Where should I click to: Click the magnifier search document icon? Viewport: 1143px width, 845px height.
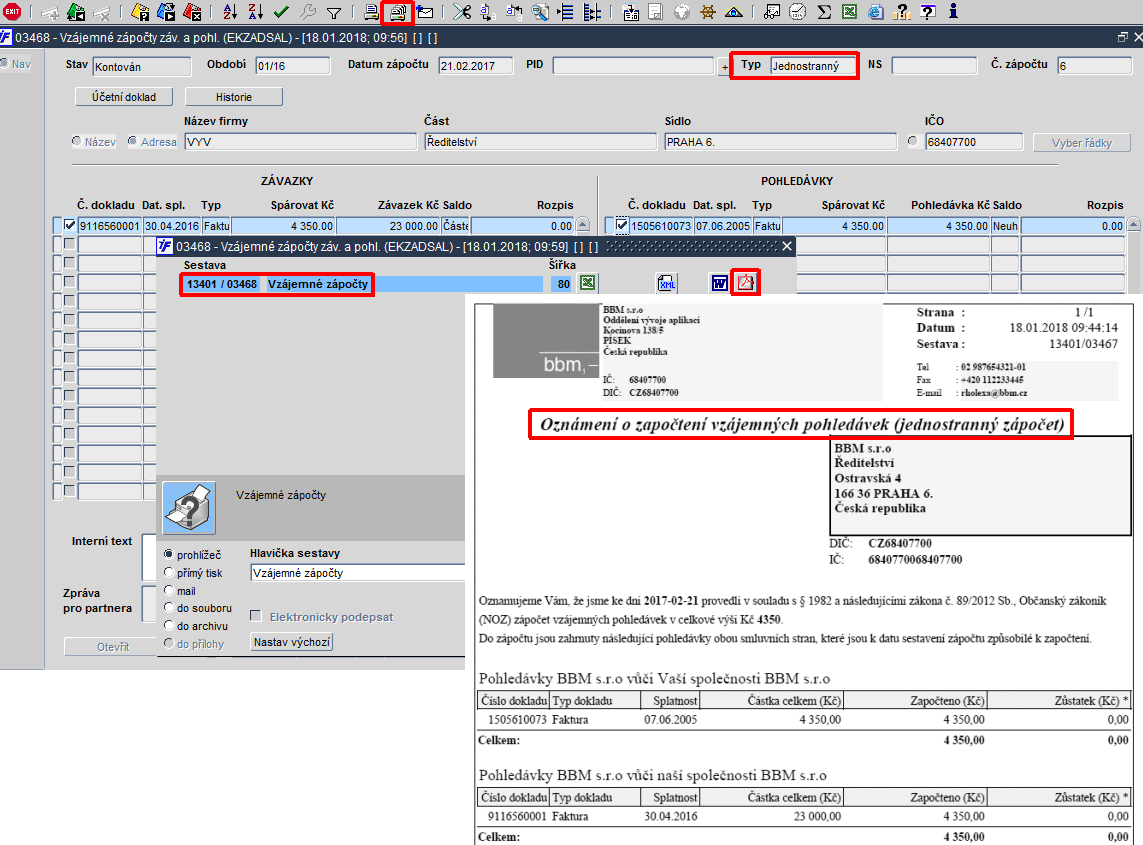540,12
